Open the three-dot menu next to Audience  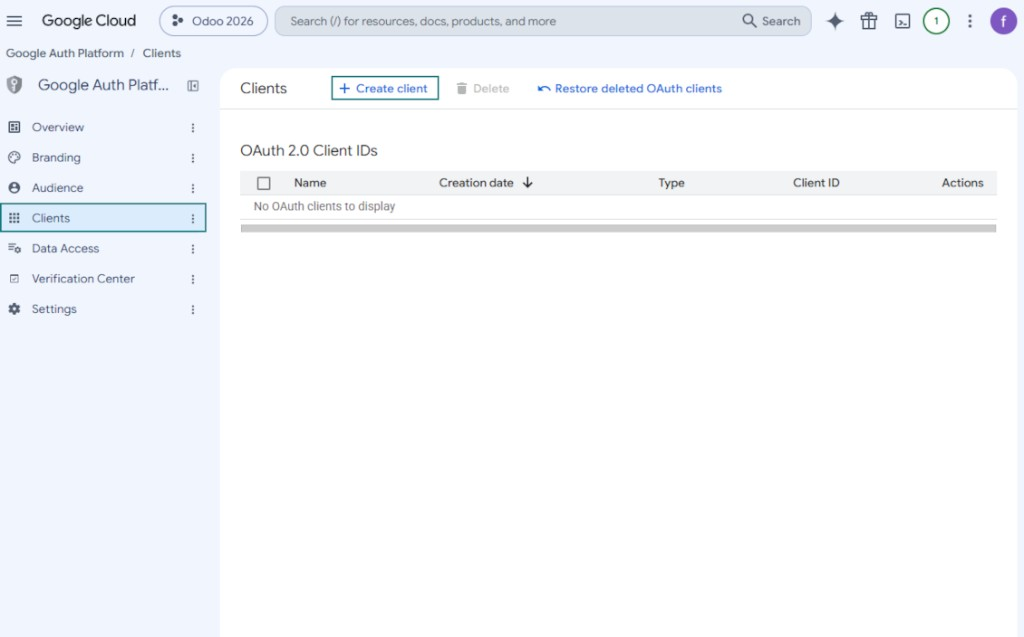tap(193, 188)
